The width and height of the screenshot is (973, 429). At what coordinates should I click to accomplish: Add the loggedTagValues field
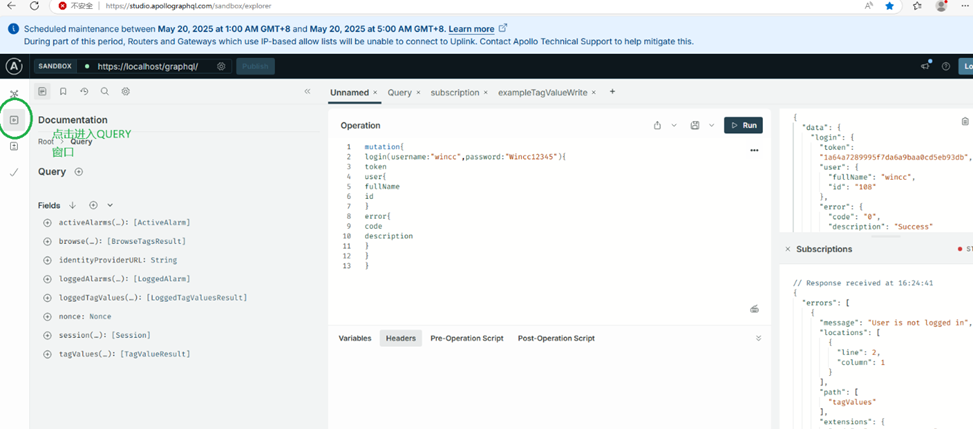pos(47,298)
